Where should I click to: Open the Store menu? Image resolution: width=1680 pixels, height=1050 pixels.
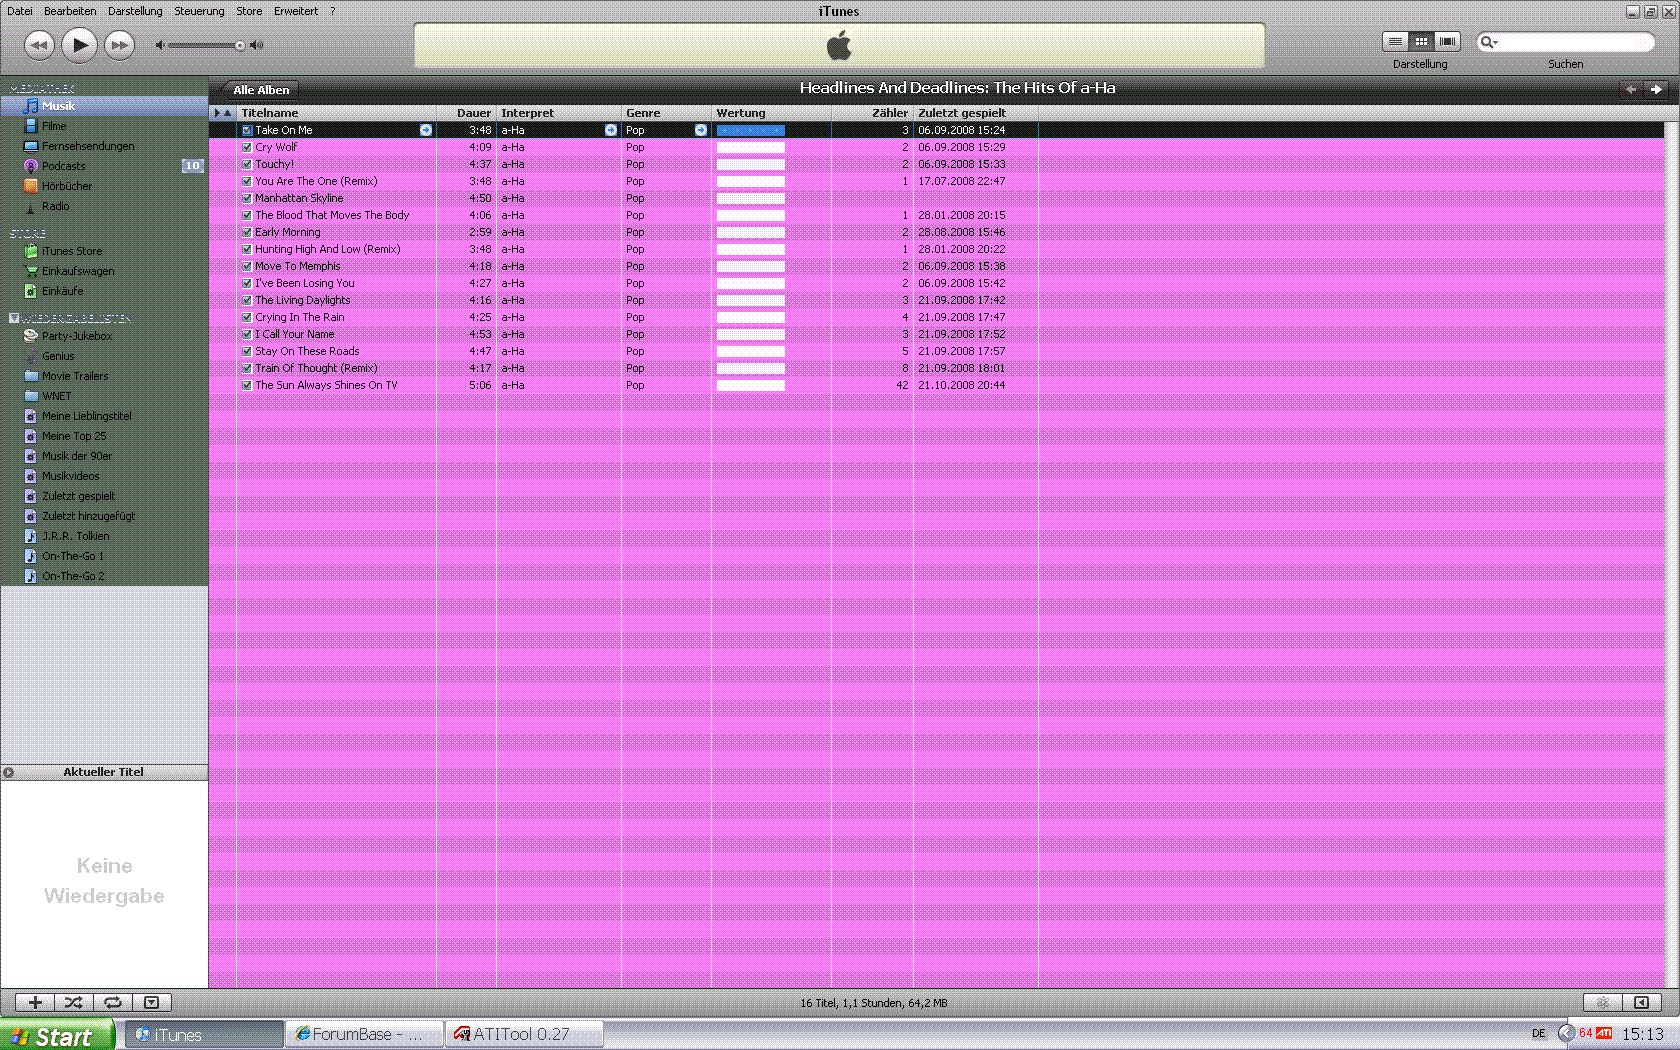pos(249,11)
